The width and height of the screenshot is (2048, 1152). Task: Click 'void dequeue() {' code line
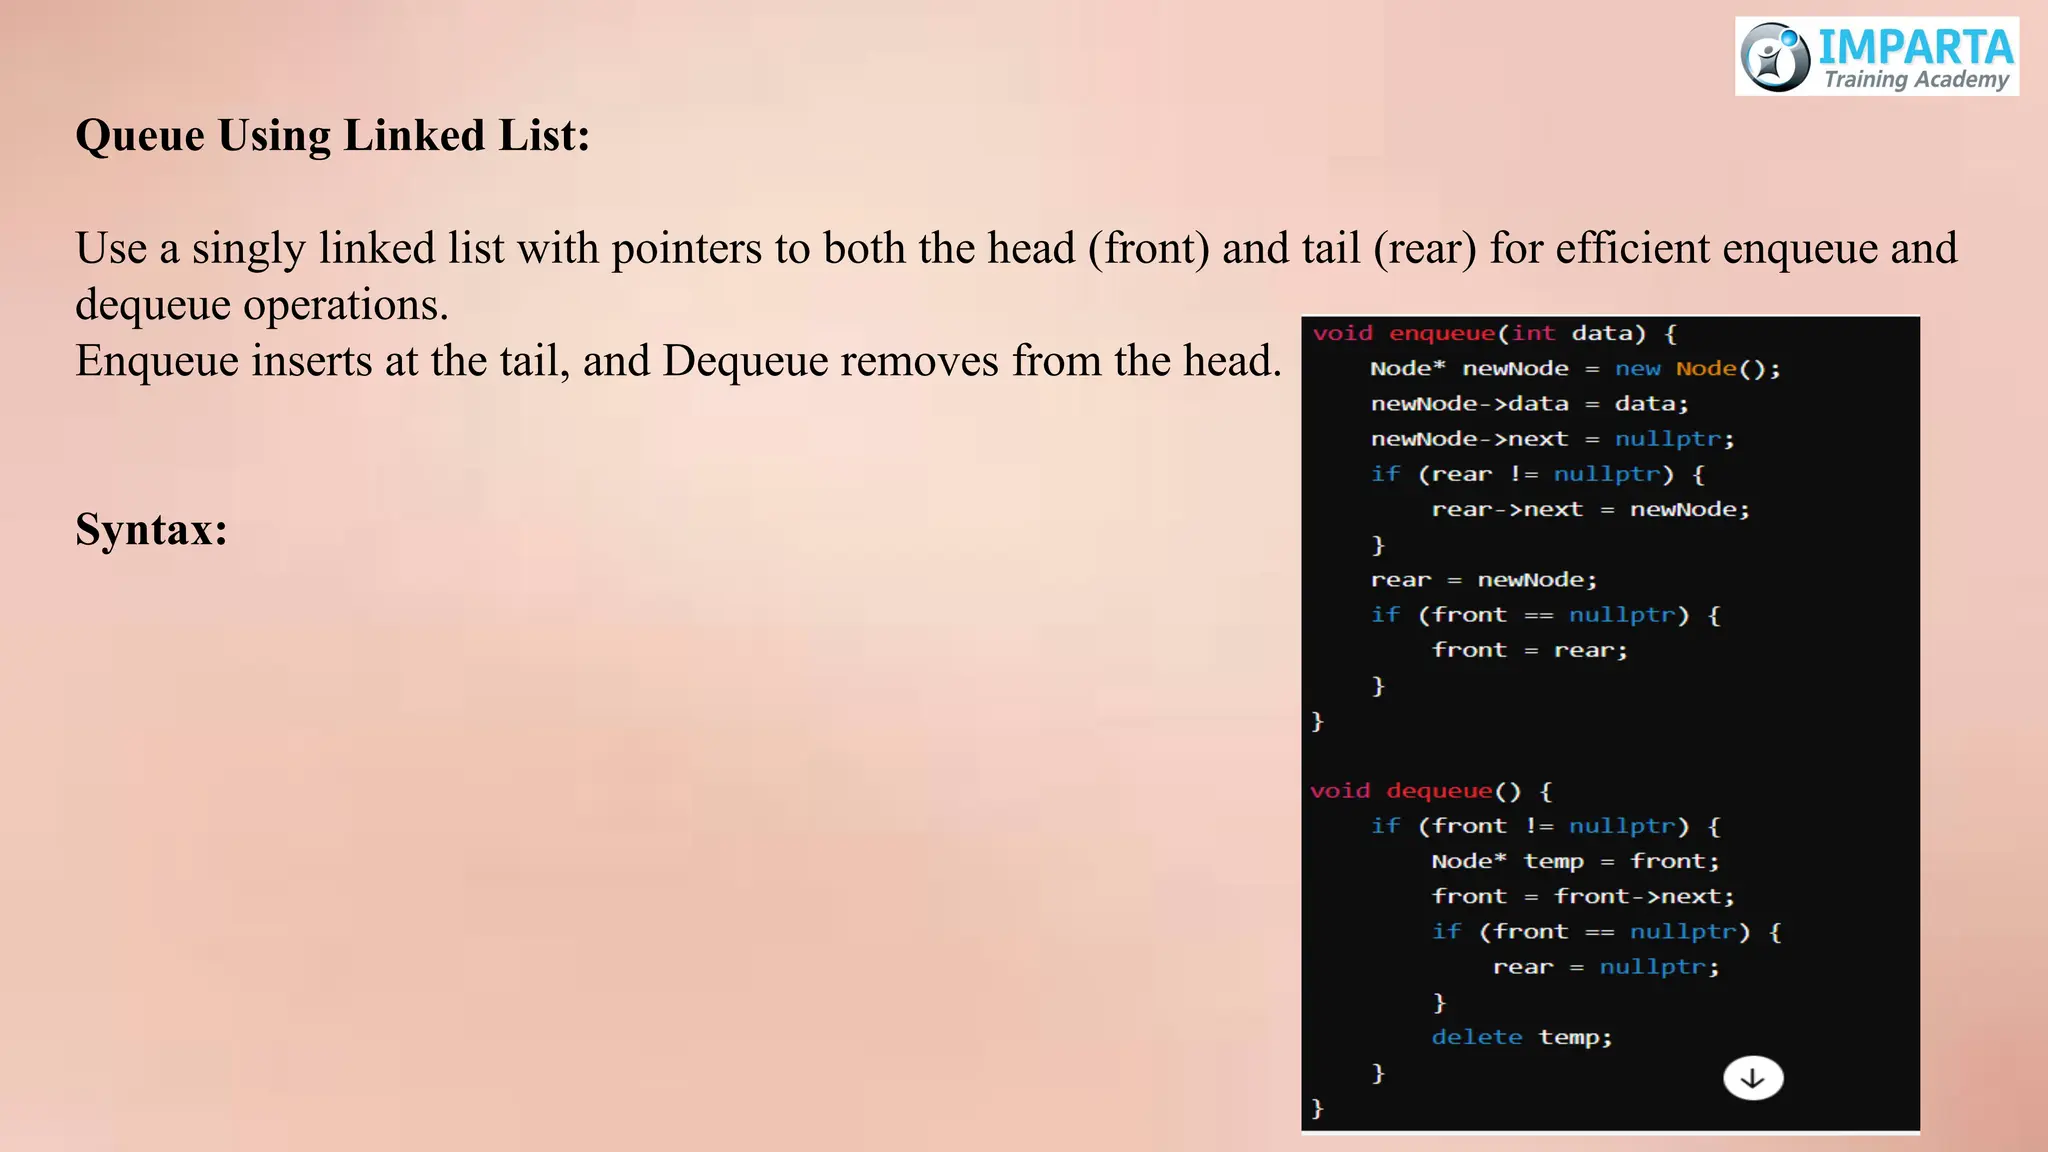[1432, 791]
